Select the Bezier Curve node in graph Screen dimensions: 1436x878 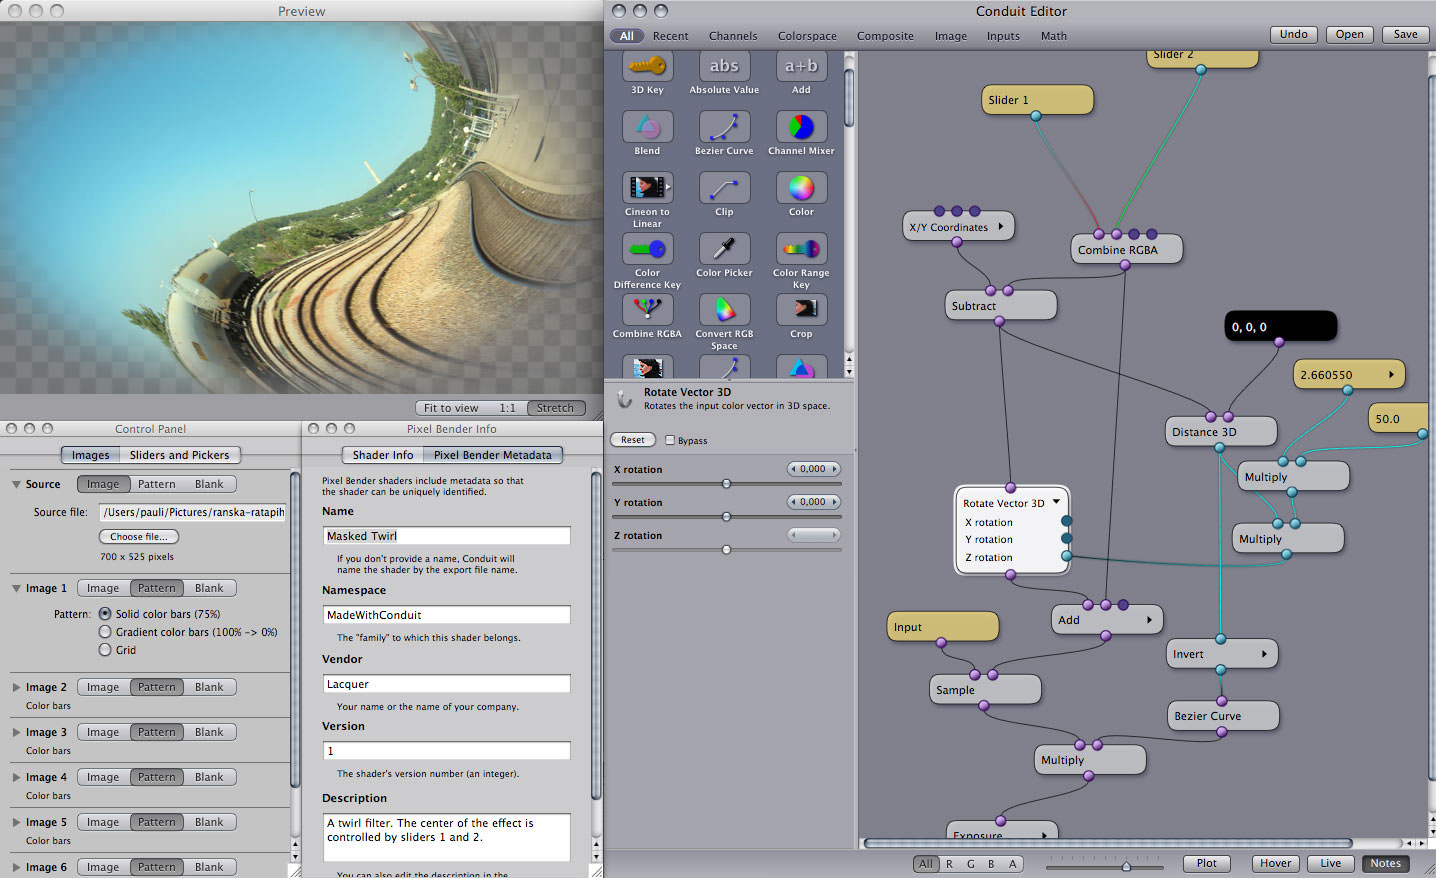click(1223, 716)
